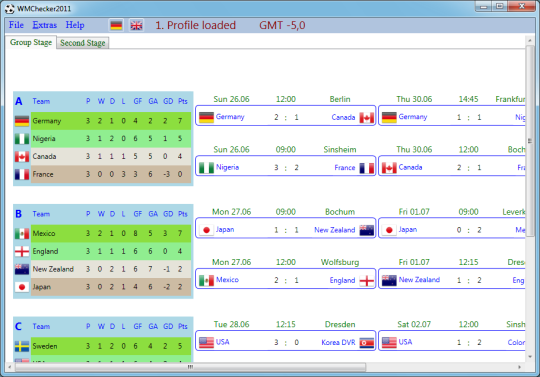Viewport: 540px width, 377px height.
Task: Switch language with the German flag icon
Action: tap(116, 25)
